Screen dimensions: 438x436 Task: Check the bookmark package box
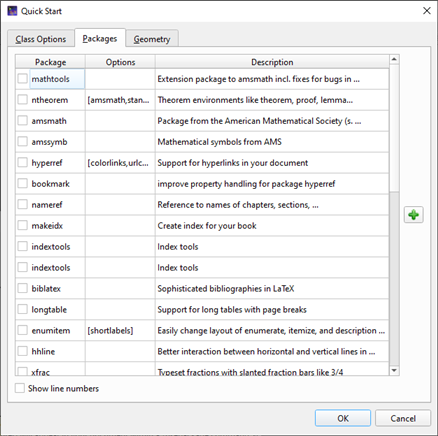pos(23,184)
